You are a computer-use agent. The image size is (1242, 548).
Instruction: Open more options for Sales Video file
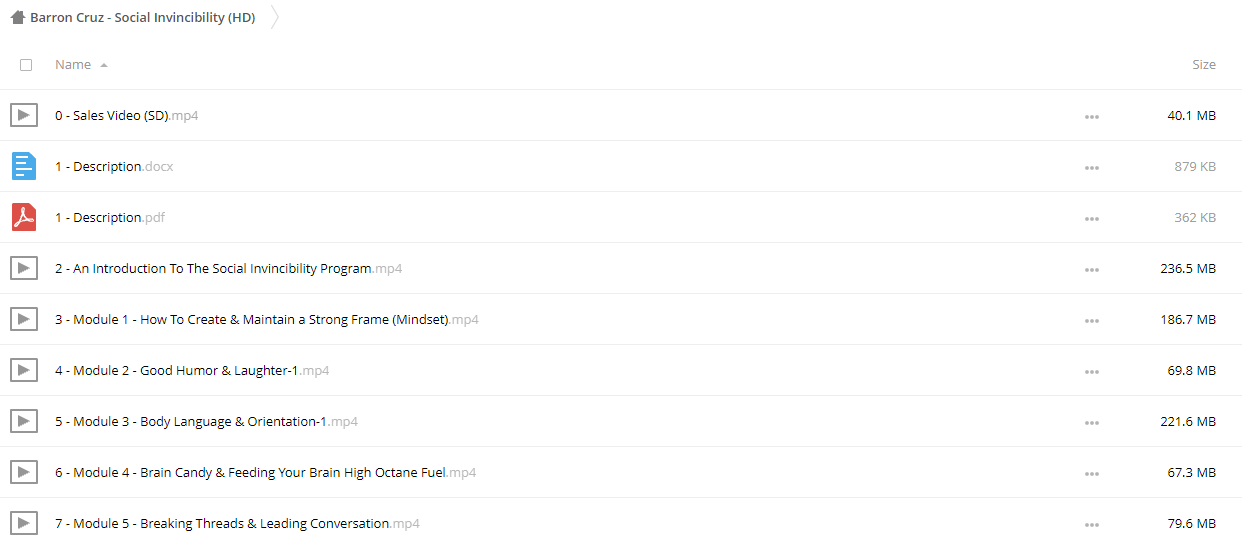(1092, 117)
